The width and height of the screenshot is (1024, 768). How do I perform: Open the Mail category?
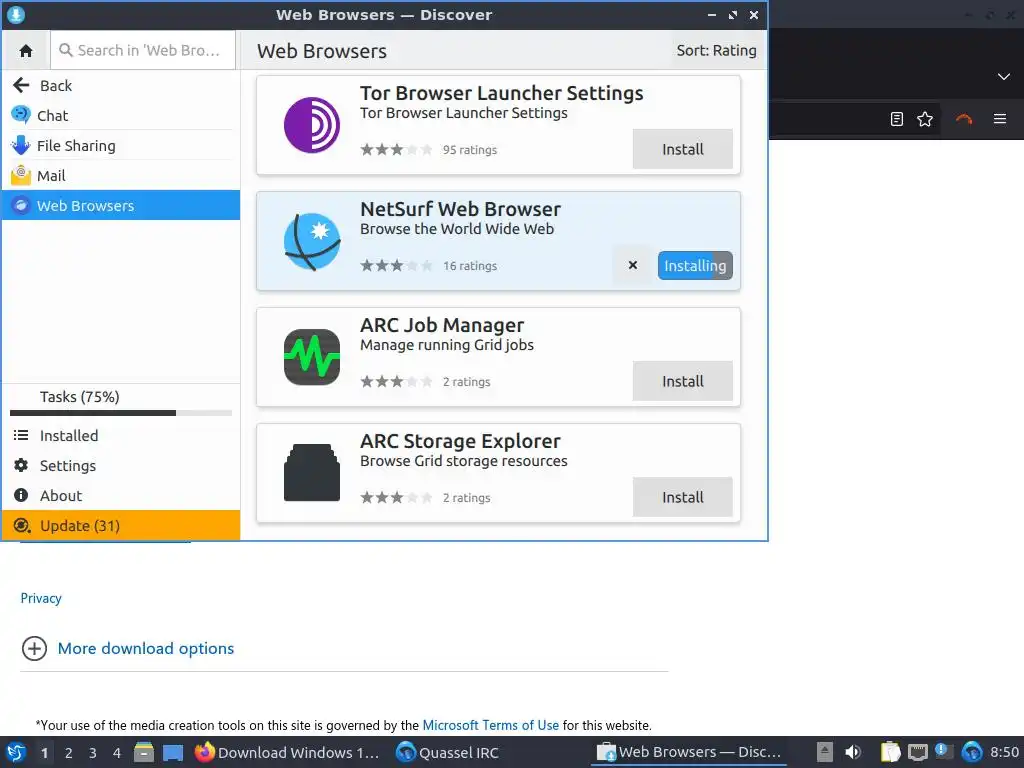(121, 176)
